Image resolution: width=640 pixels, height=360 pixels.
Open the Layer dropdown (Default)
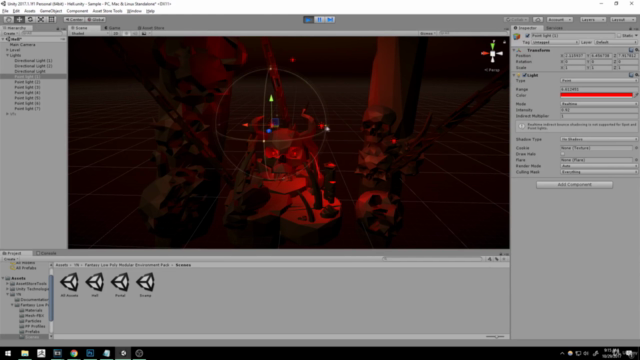tap(616, 42)
